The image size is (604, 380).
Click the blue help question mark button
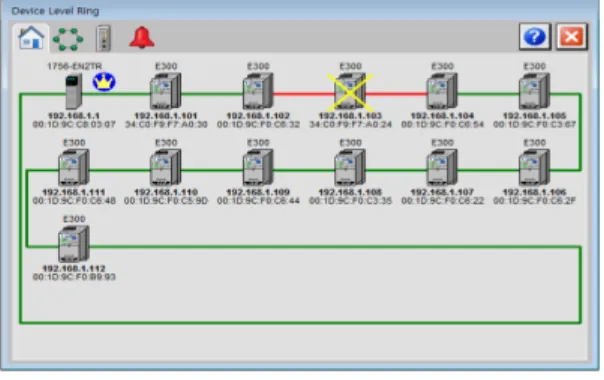point(535,37)
